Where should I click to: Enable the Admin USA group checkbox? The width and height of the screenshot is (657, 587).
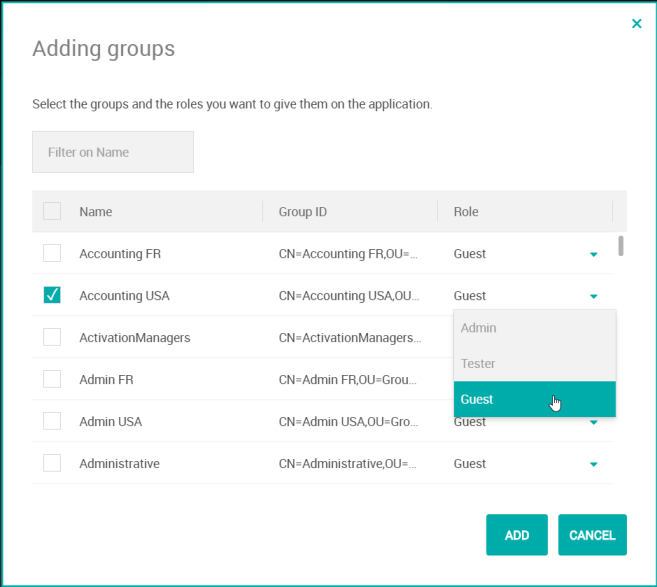[52, 421]
